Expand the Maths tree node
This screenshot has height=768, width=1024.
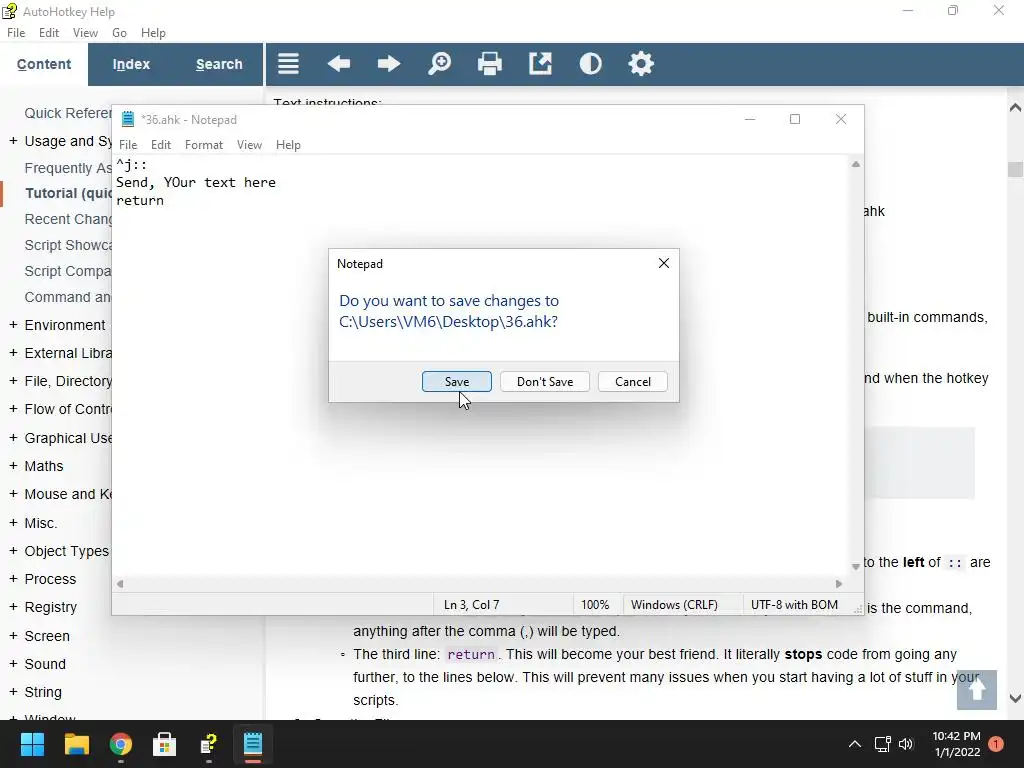[13, 466]
